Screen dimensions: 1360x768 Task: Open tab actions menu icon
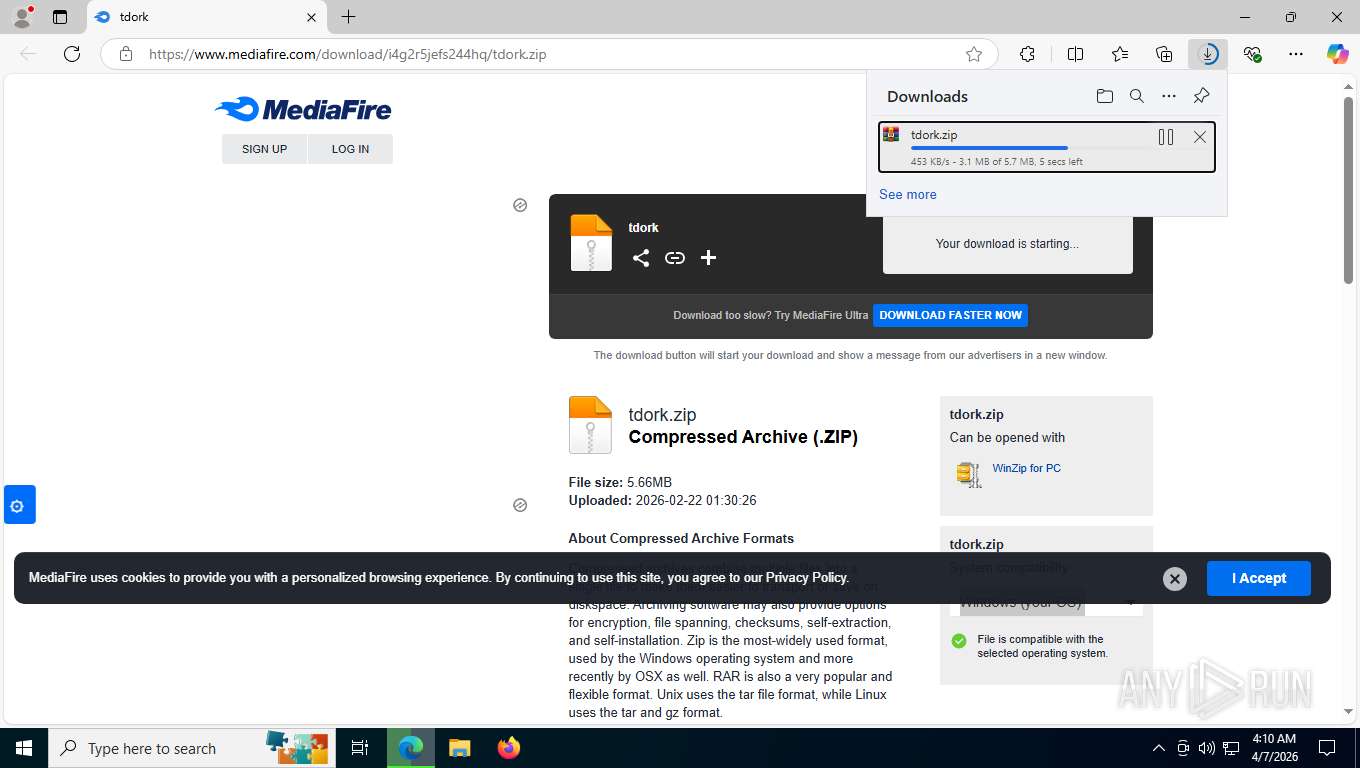pos(60,17)
